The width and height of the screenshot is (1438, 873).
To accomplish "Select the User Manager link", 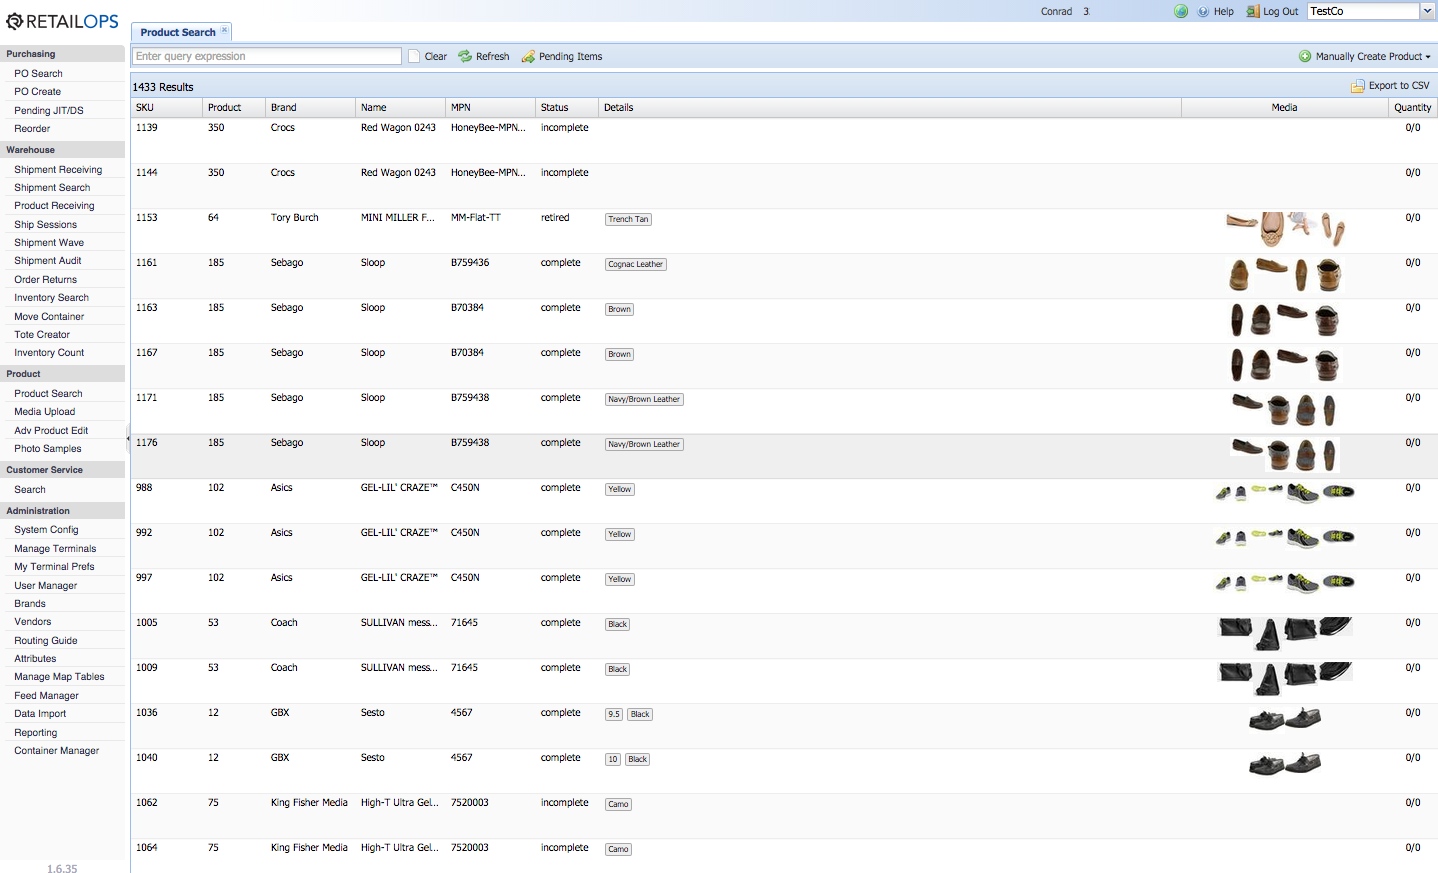I will [x=45, y=586].
